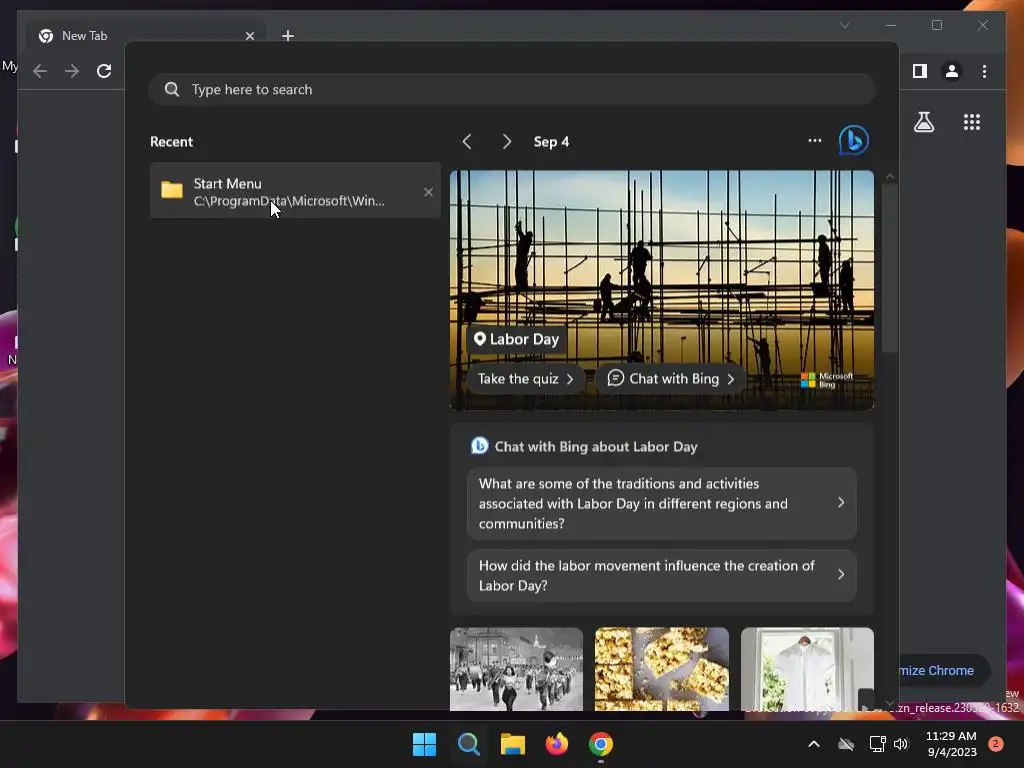The height and width of the screenshot is (768, 1024).
Task: Open Chrome Labs flask icon
Action: pos(924,122)
